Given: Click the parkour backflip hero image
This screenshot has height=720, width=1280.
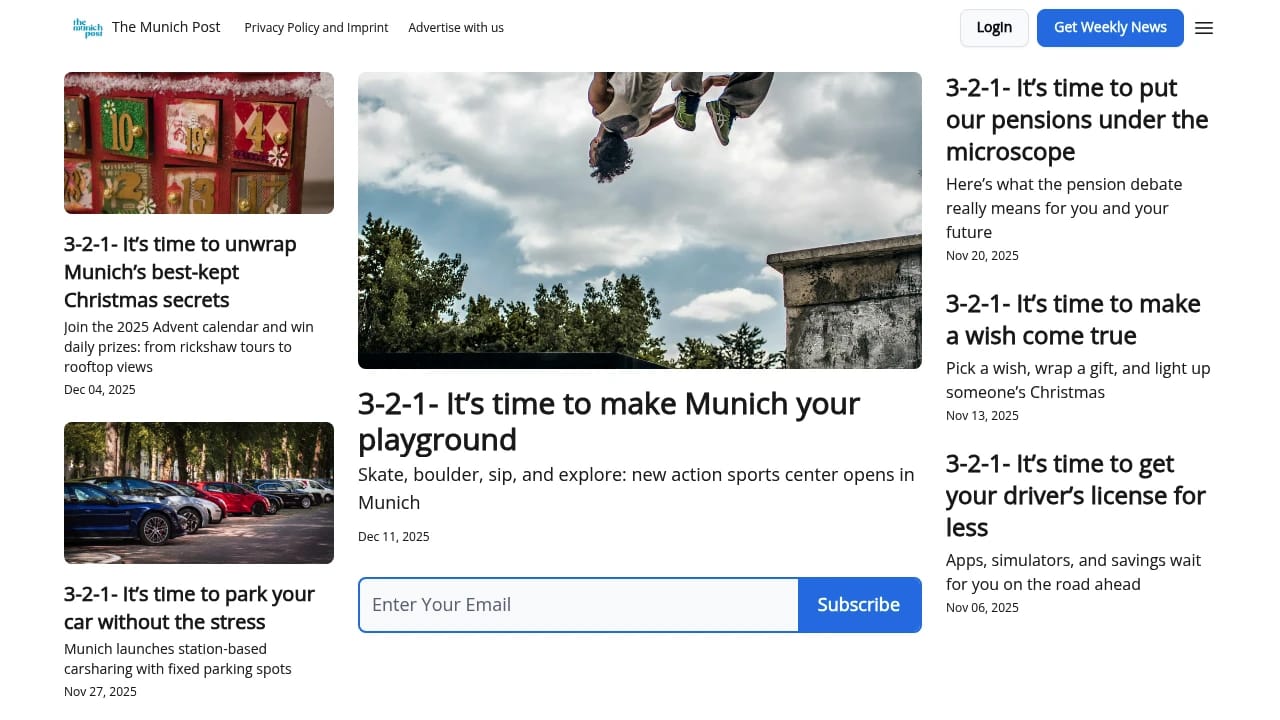Looking at the screenshot, I should click(639, 220).
